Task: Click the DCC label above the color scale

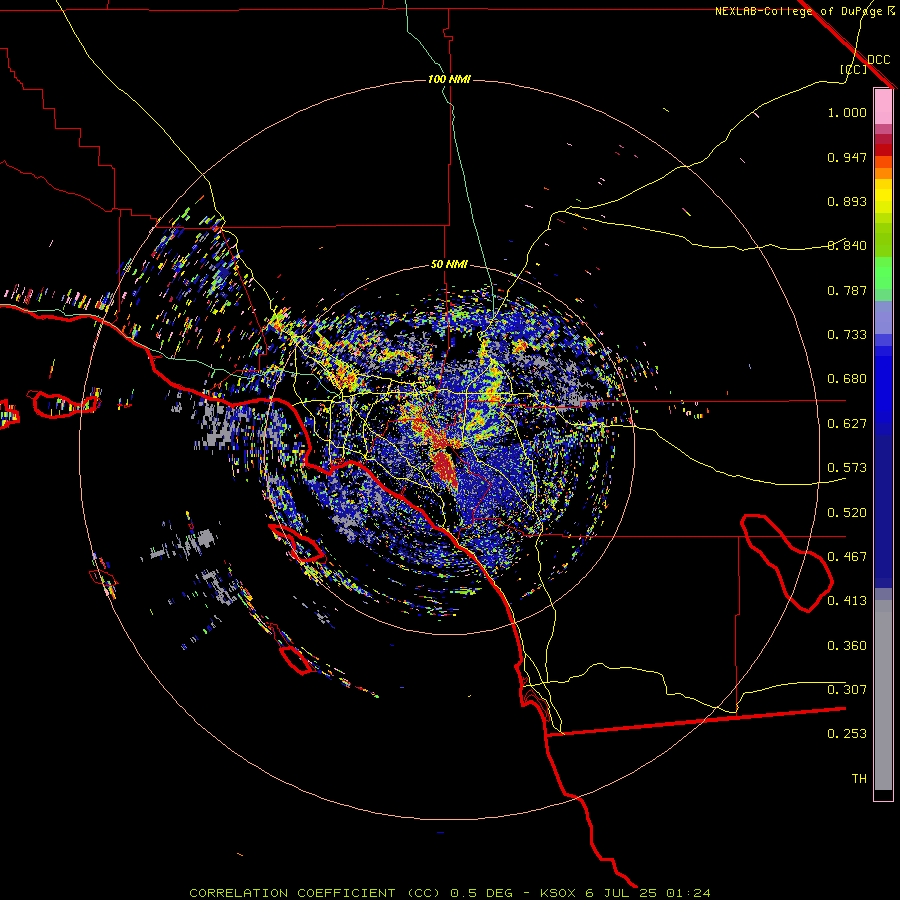Action: click(x=878, y=60)
